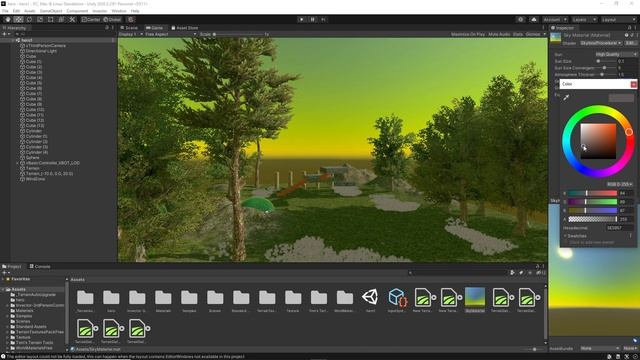Screen dimensions: 640x360
Task: Select Directional Light in Hierarchy
Action: tap(41, 51)
